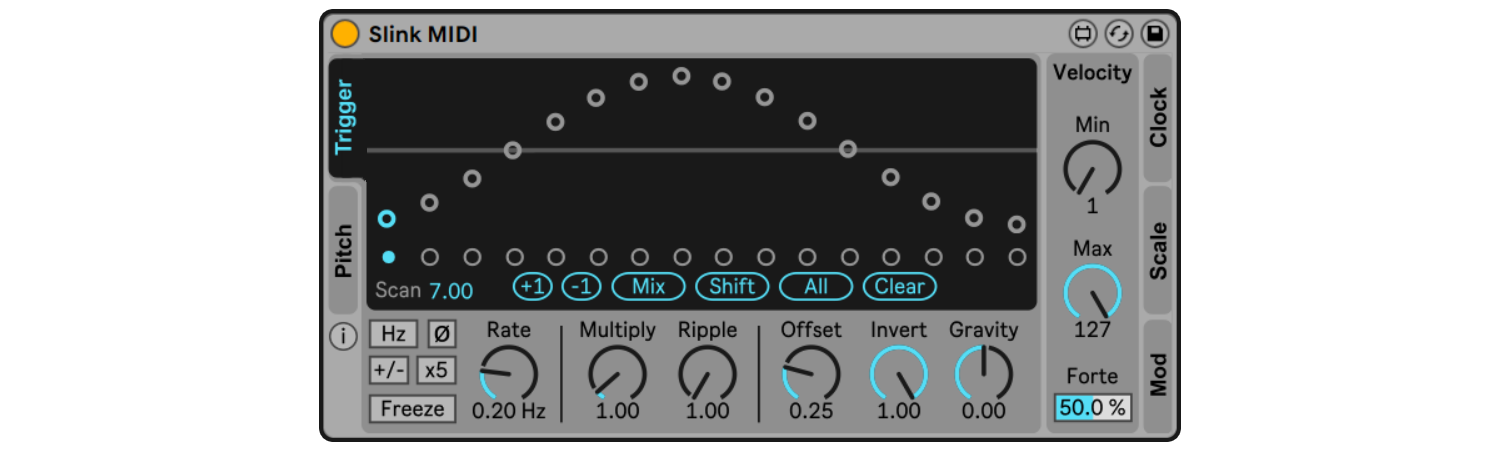1500x451 pixels.
Task: Click the Clear button
Action: [900, 287]
